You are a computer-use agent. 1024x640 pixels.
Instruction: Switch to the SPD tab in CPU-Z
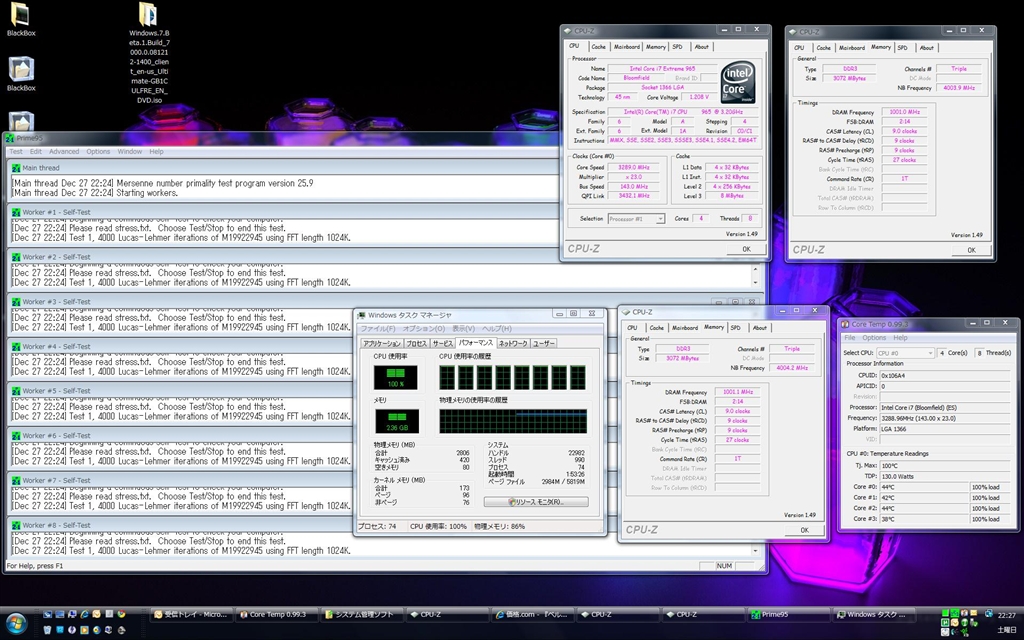(677, 47)
